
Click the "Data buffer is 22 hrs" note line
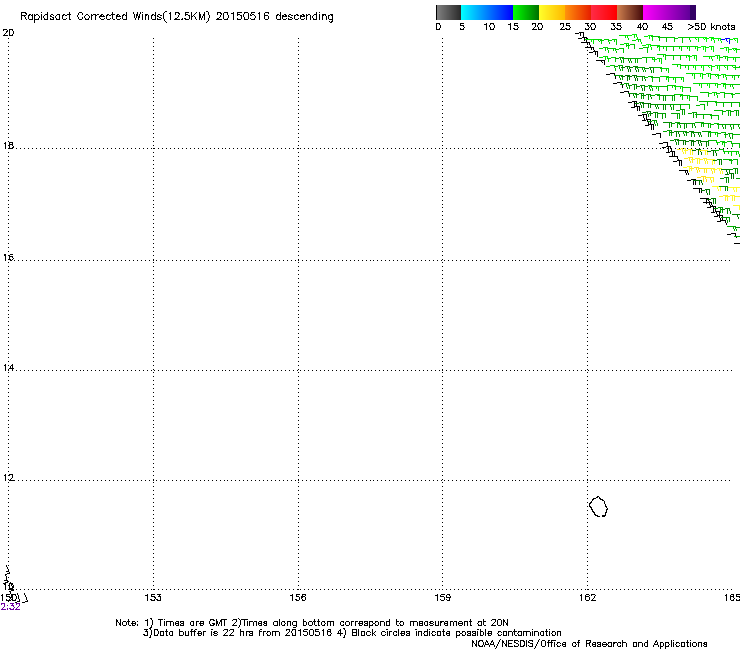pyautogui.click(x=352, y=633)
